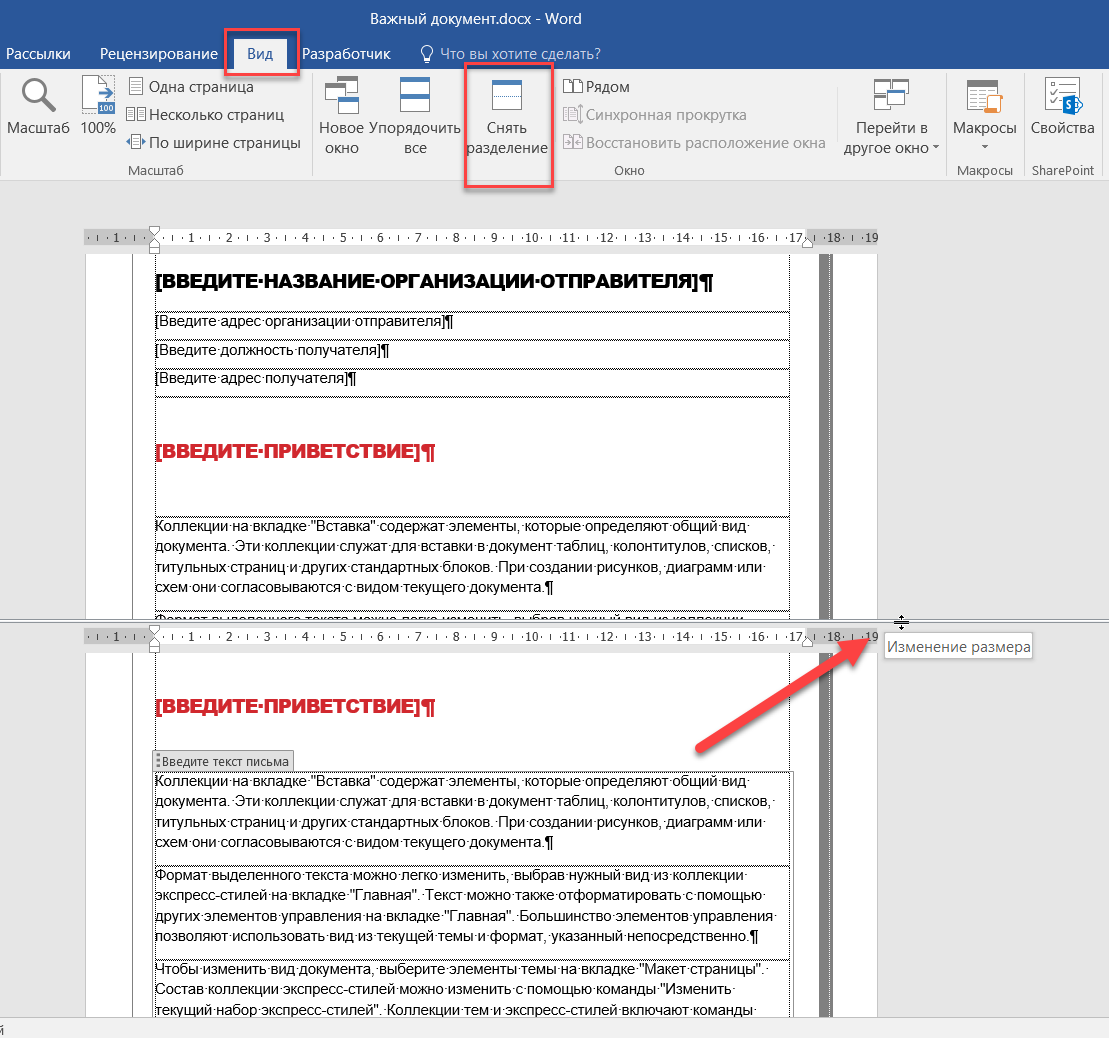
Task: Open Перейти в другое окно dropdown
Action: pos(891,117)
